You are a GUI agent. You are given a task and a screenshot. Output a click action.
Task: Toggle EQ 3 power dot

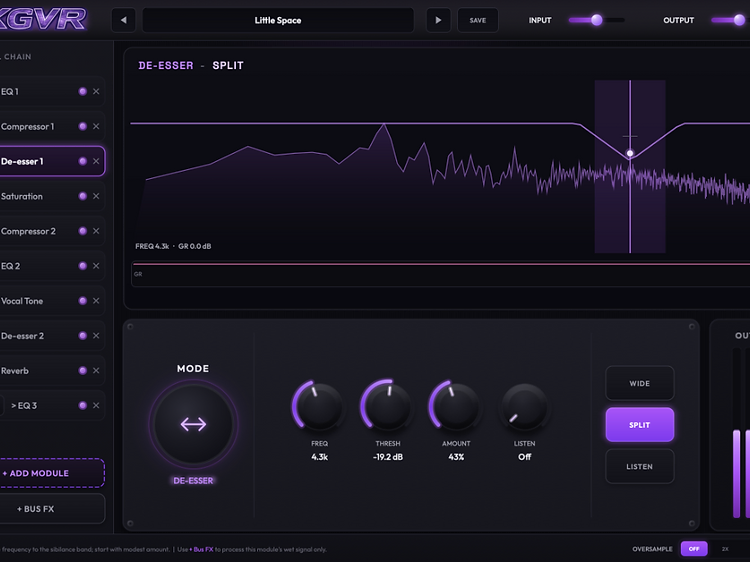click(x=83, y=406)
